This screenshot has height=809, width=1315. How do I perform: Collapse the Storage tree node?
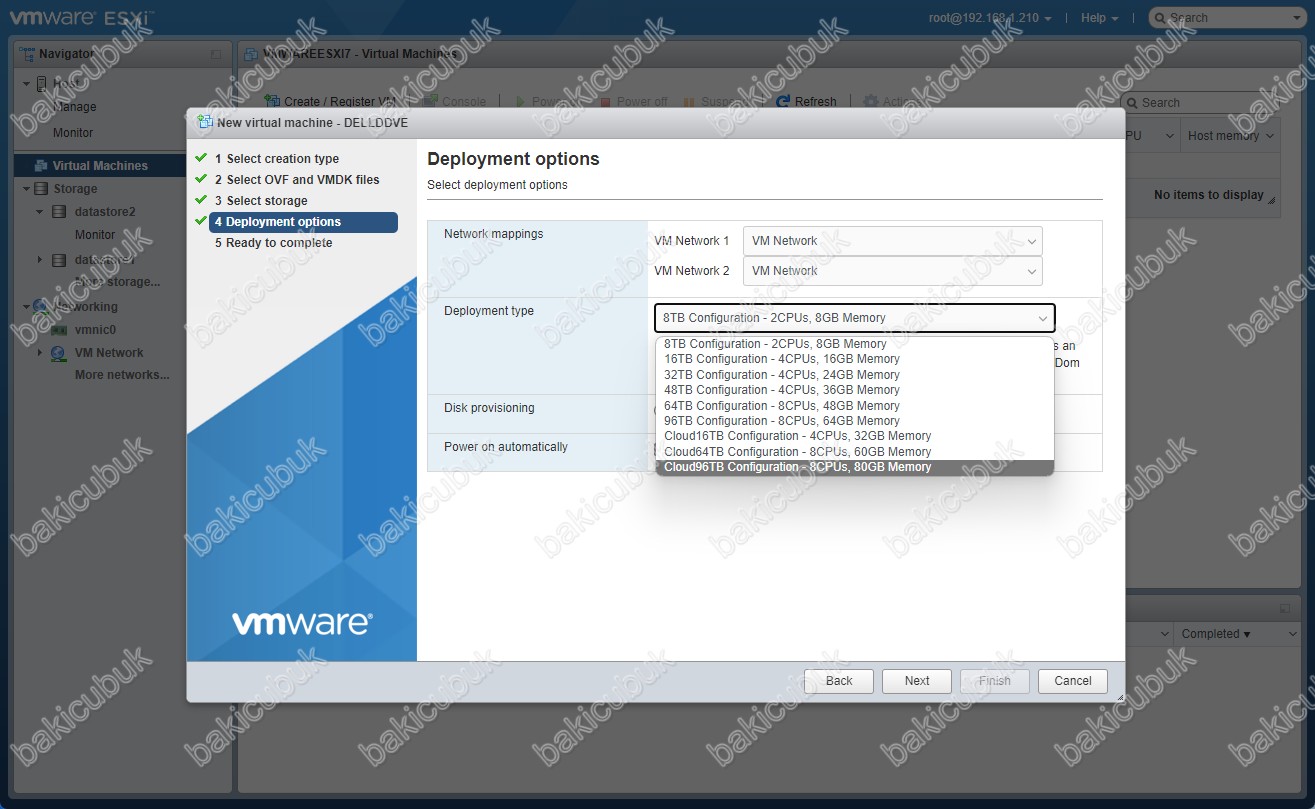(x=27, y=188)
